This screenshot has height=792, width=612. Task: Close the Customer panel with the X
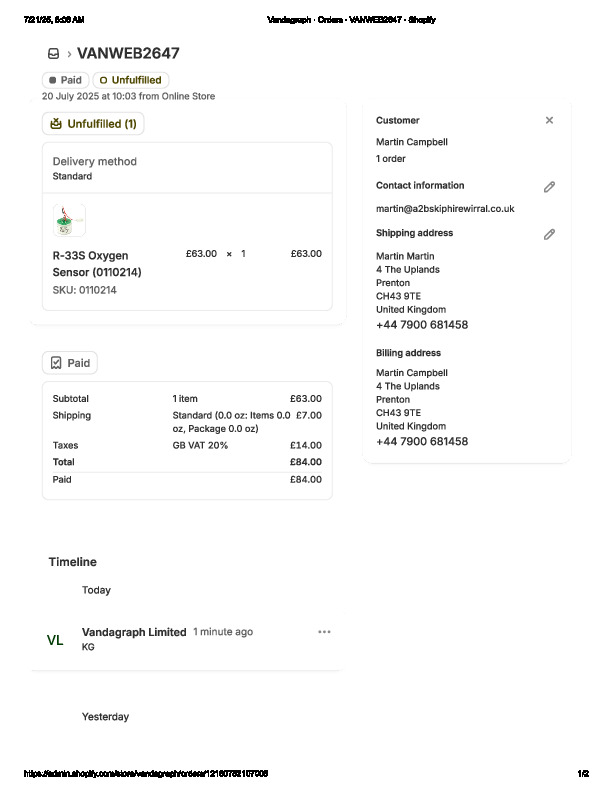[549, 120]
